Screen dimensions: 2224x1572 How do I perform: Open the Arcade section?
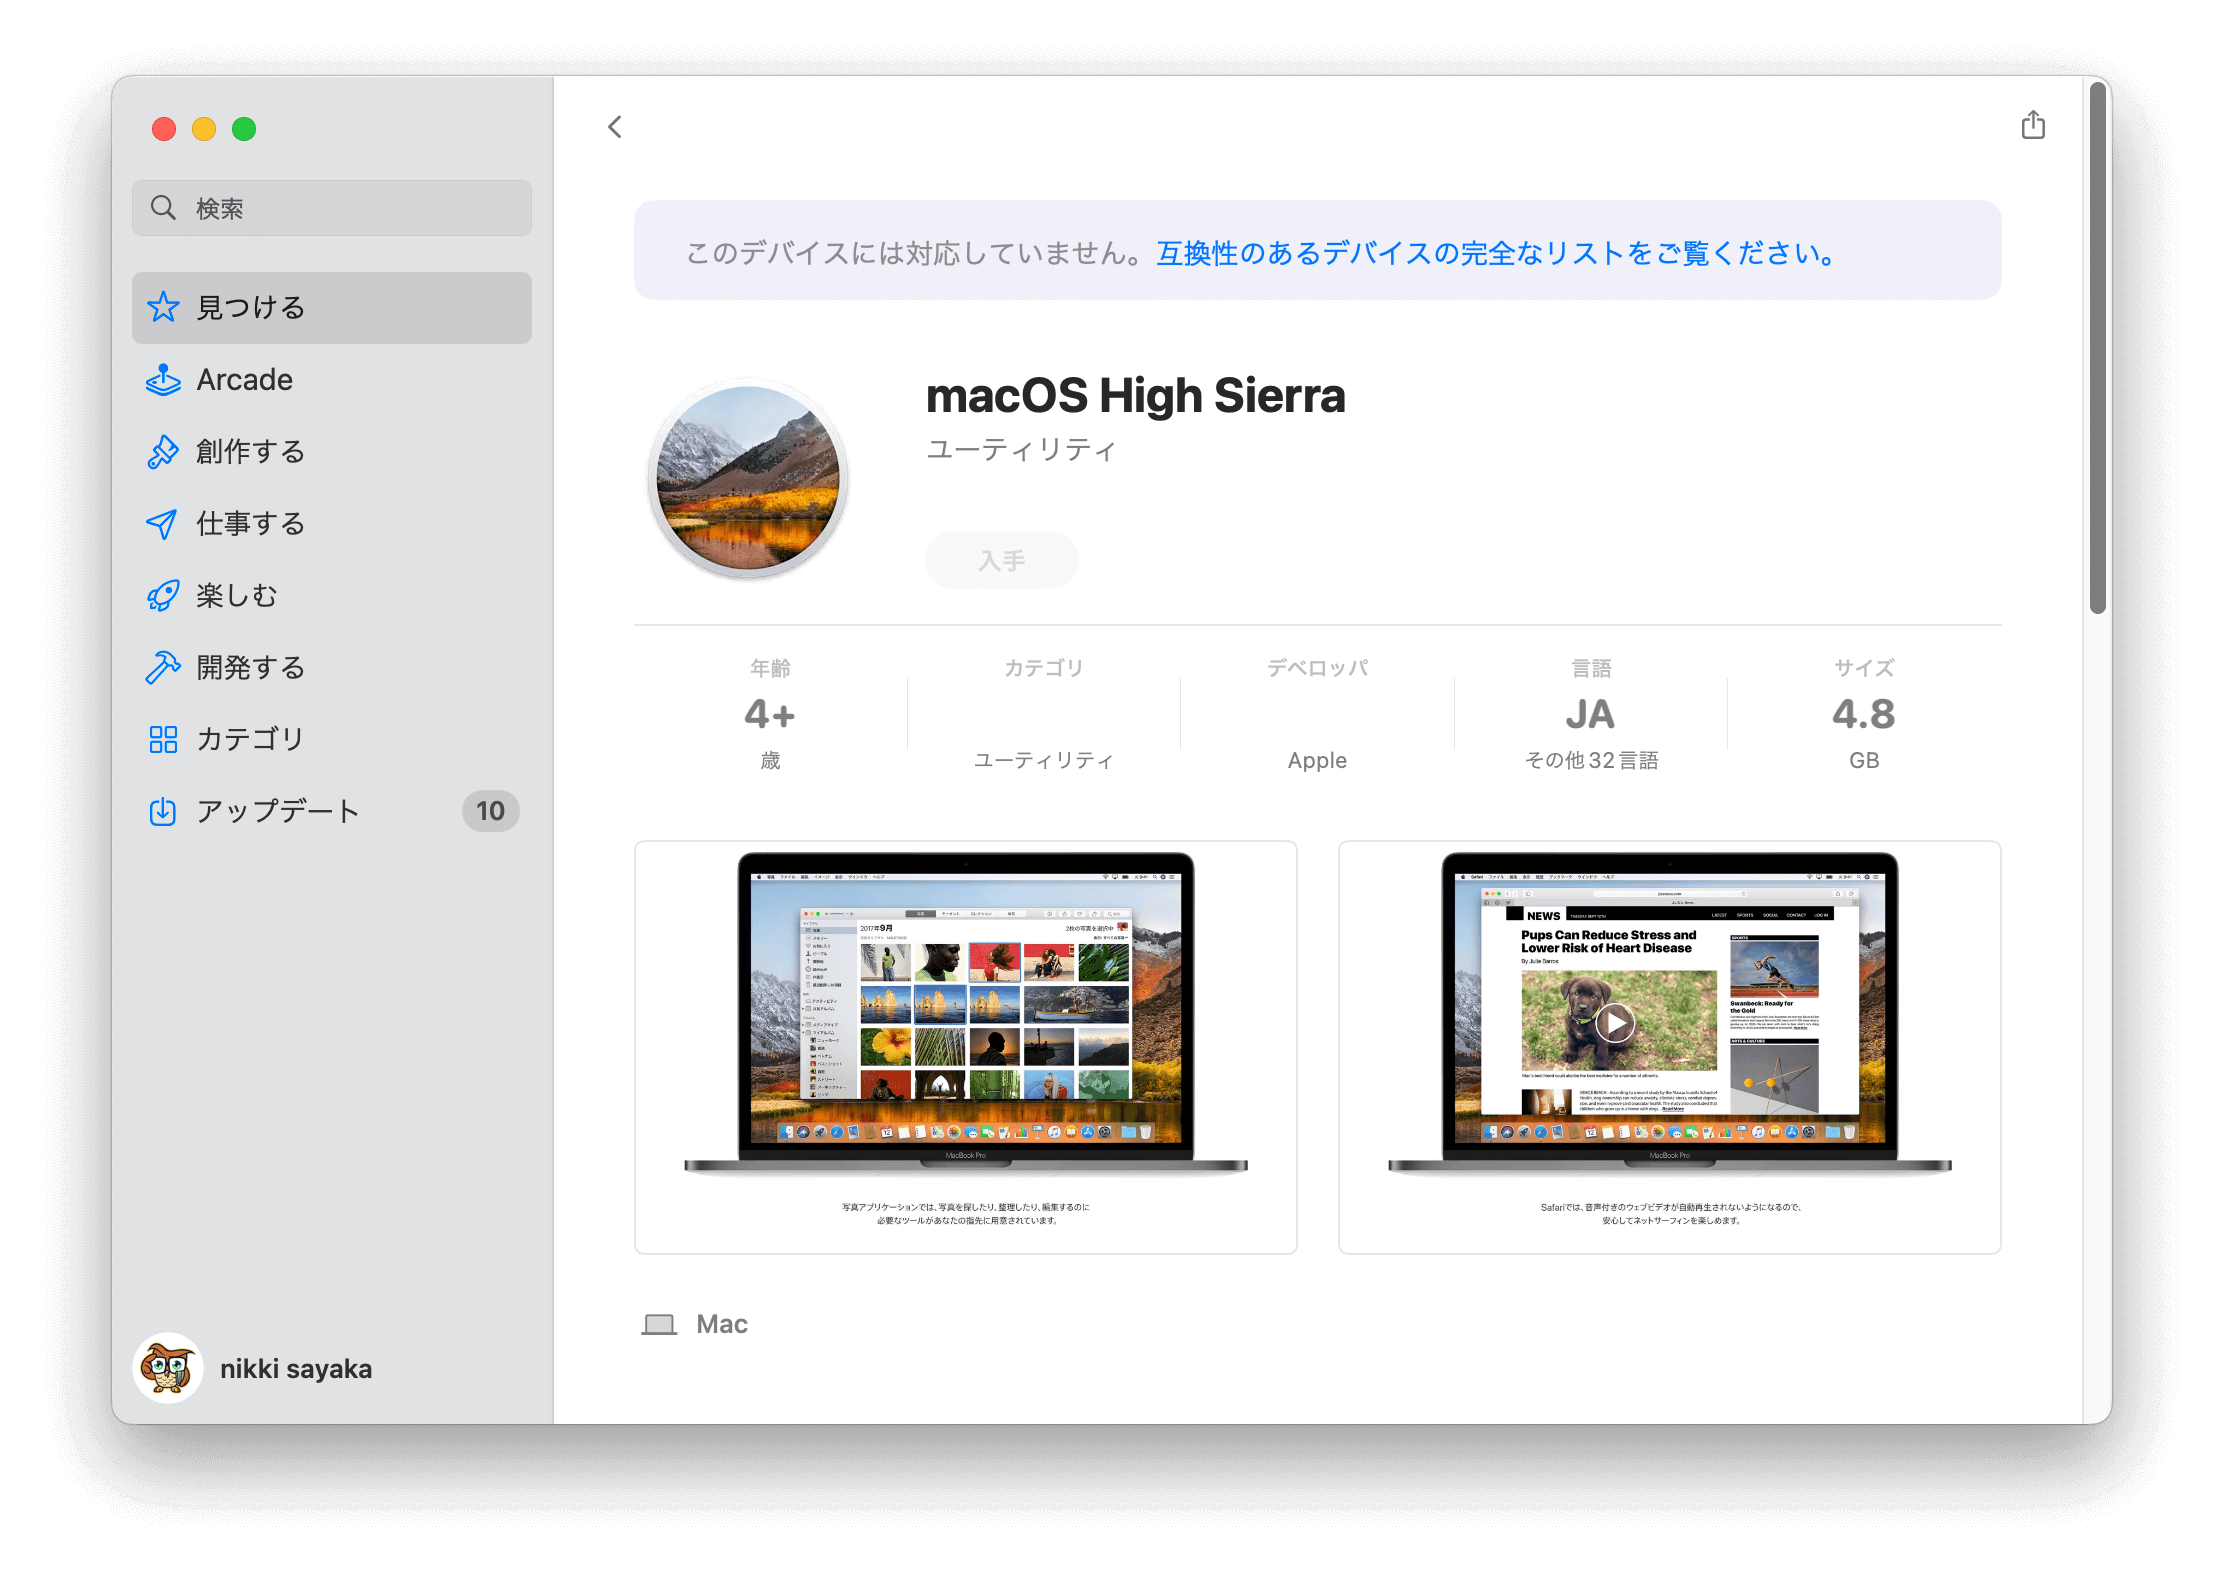coord(332,380)
